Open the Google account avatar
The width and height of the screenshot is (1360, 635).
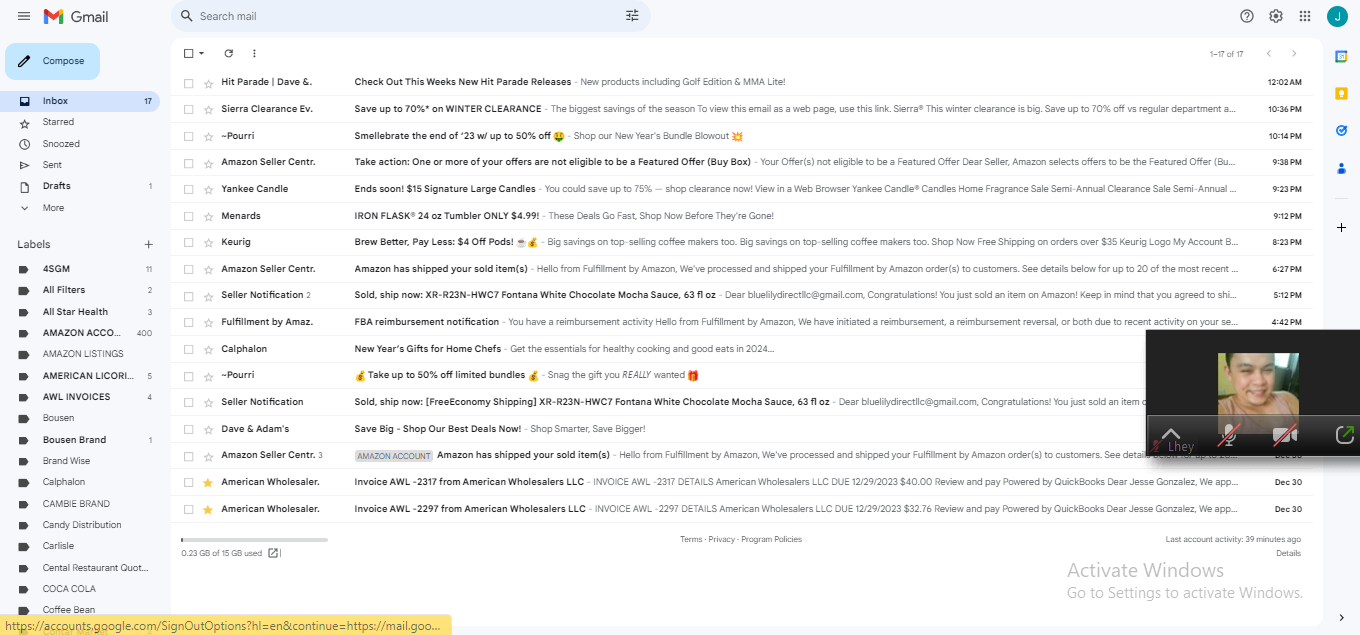coord(1337,16)
